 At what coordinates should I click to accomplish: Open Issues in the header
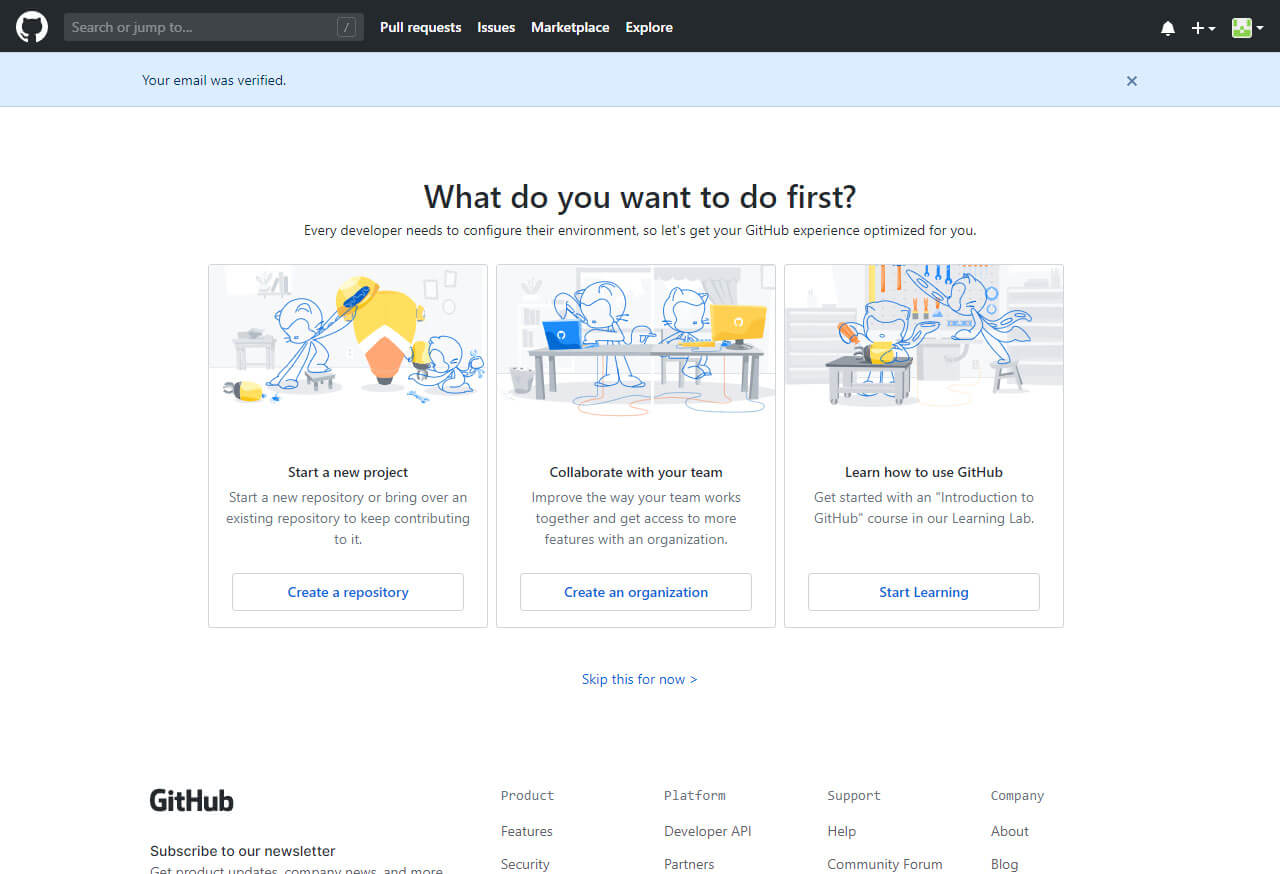[x=496, y=27]
